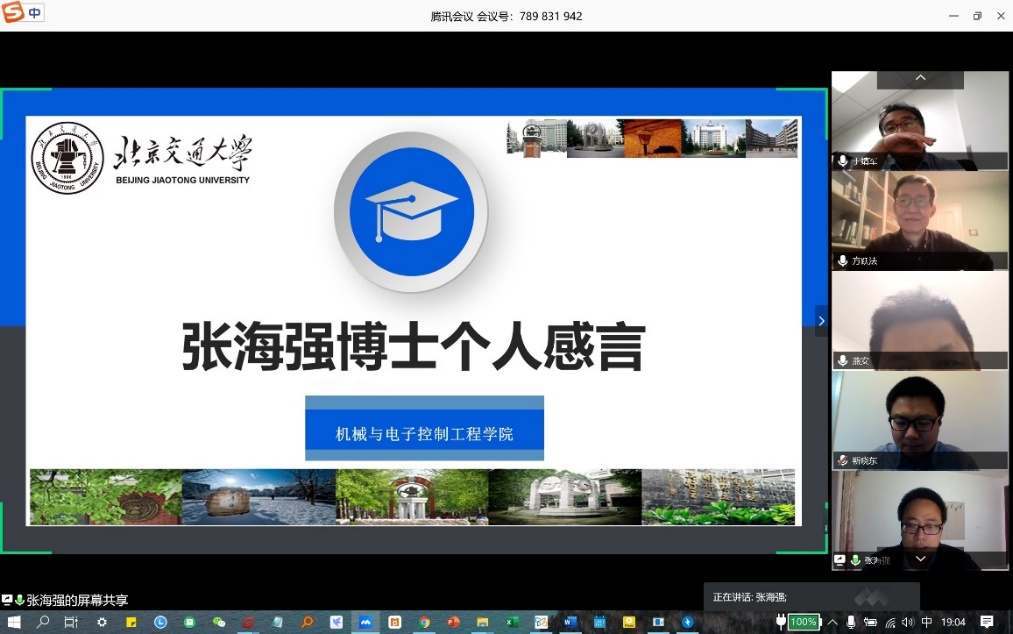Show hidden system tray icons
Screen dimensions: 1013x634
tap(832, 622)
